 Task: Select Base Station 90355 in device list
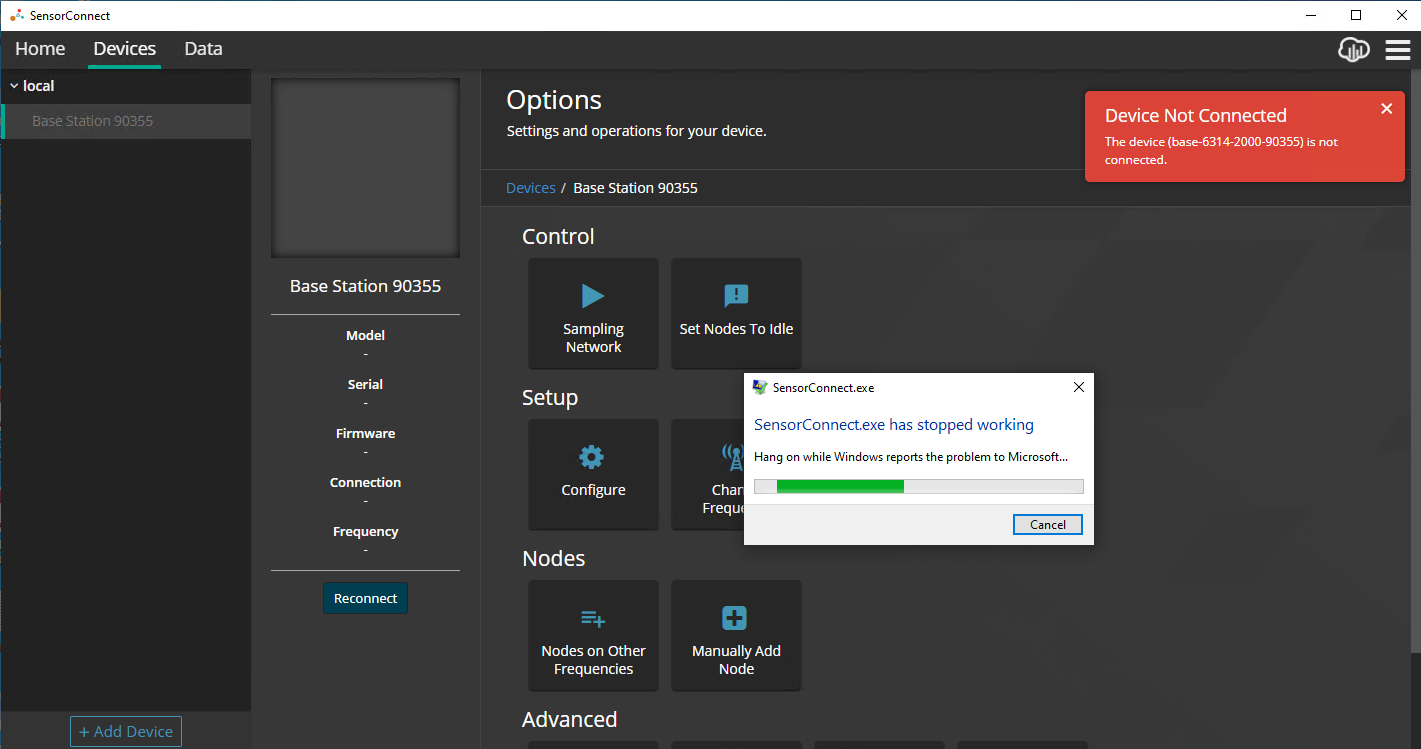coord(125,121)
